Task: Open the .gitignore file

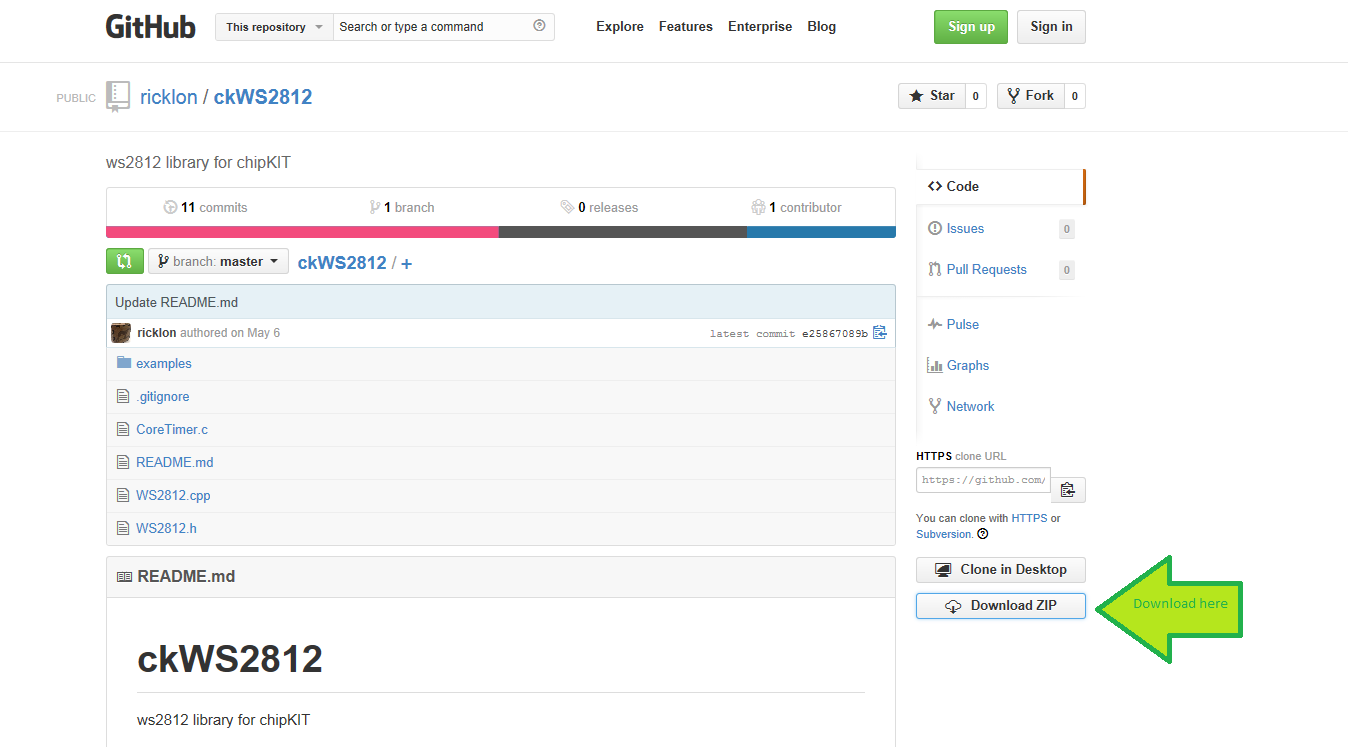Action: tap(163, 397)
